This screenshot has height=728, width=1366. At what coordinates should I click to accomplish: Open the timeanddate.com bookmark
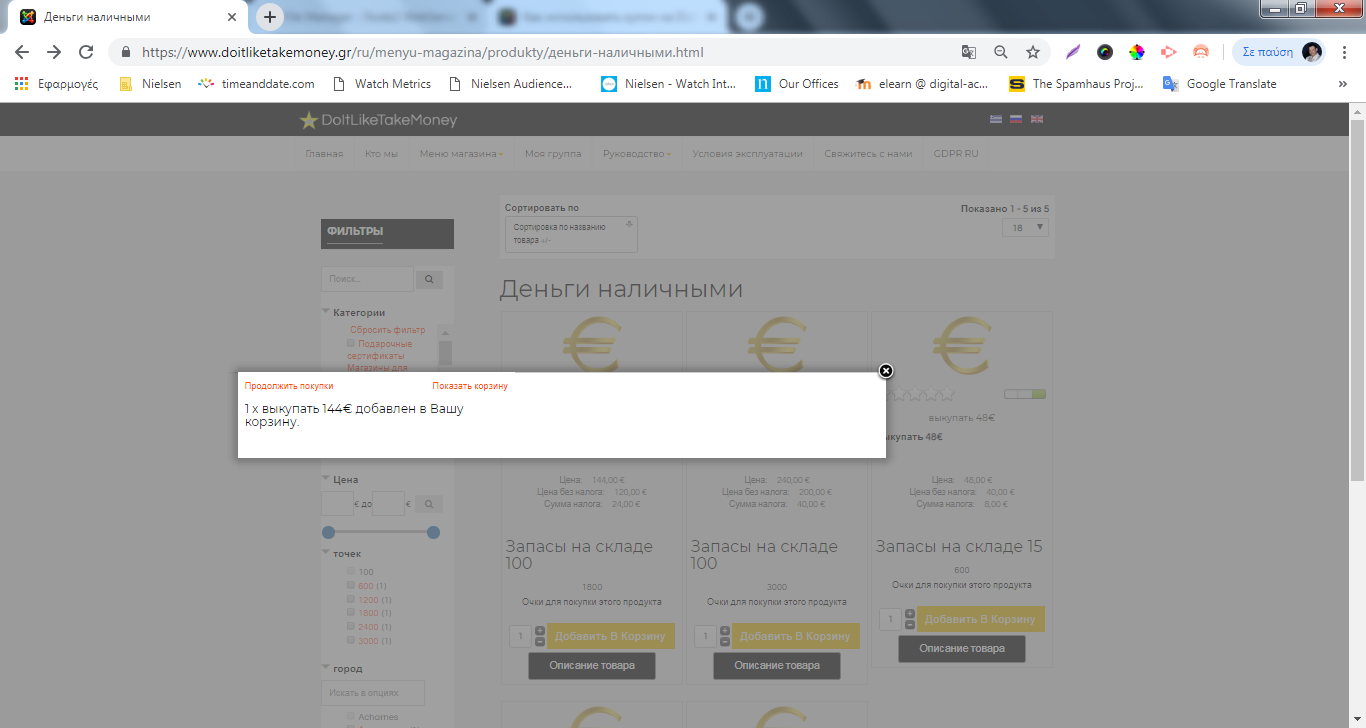pos(257,84)
